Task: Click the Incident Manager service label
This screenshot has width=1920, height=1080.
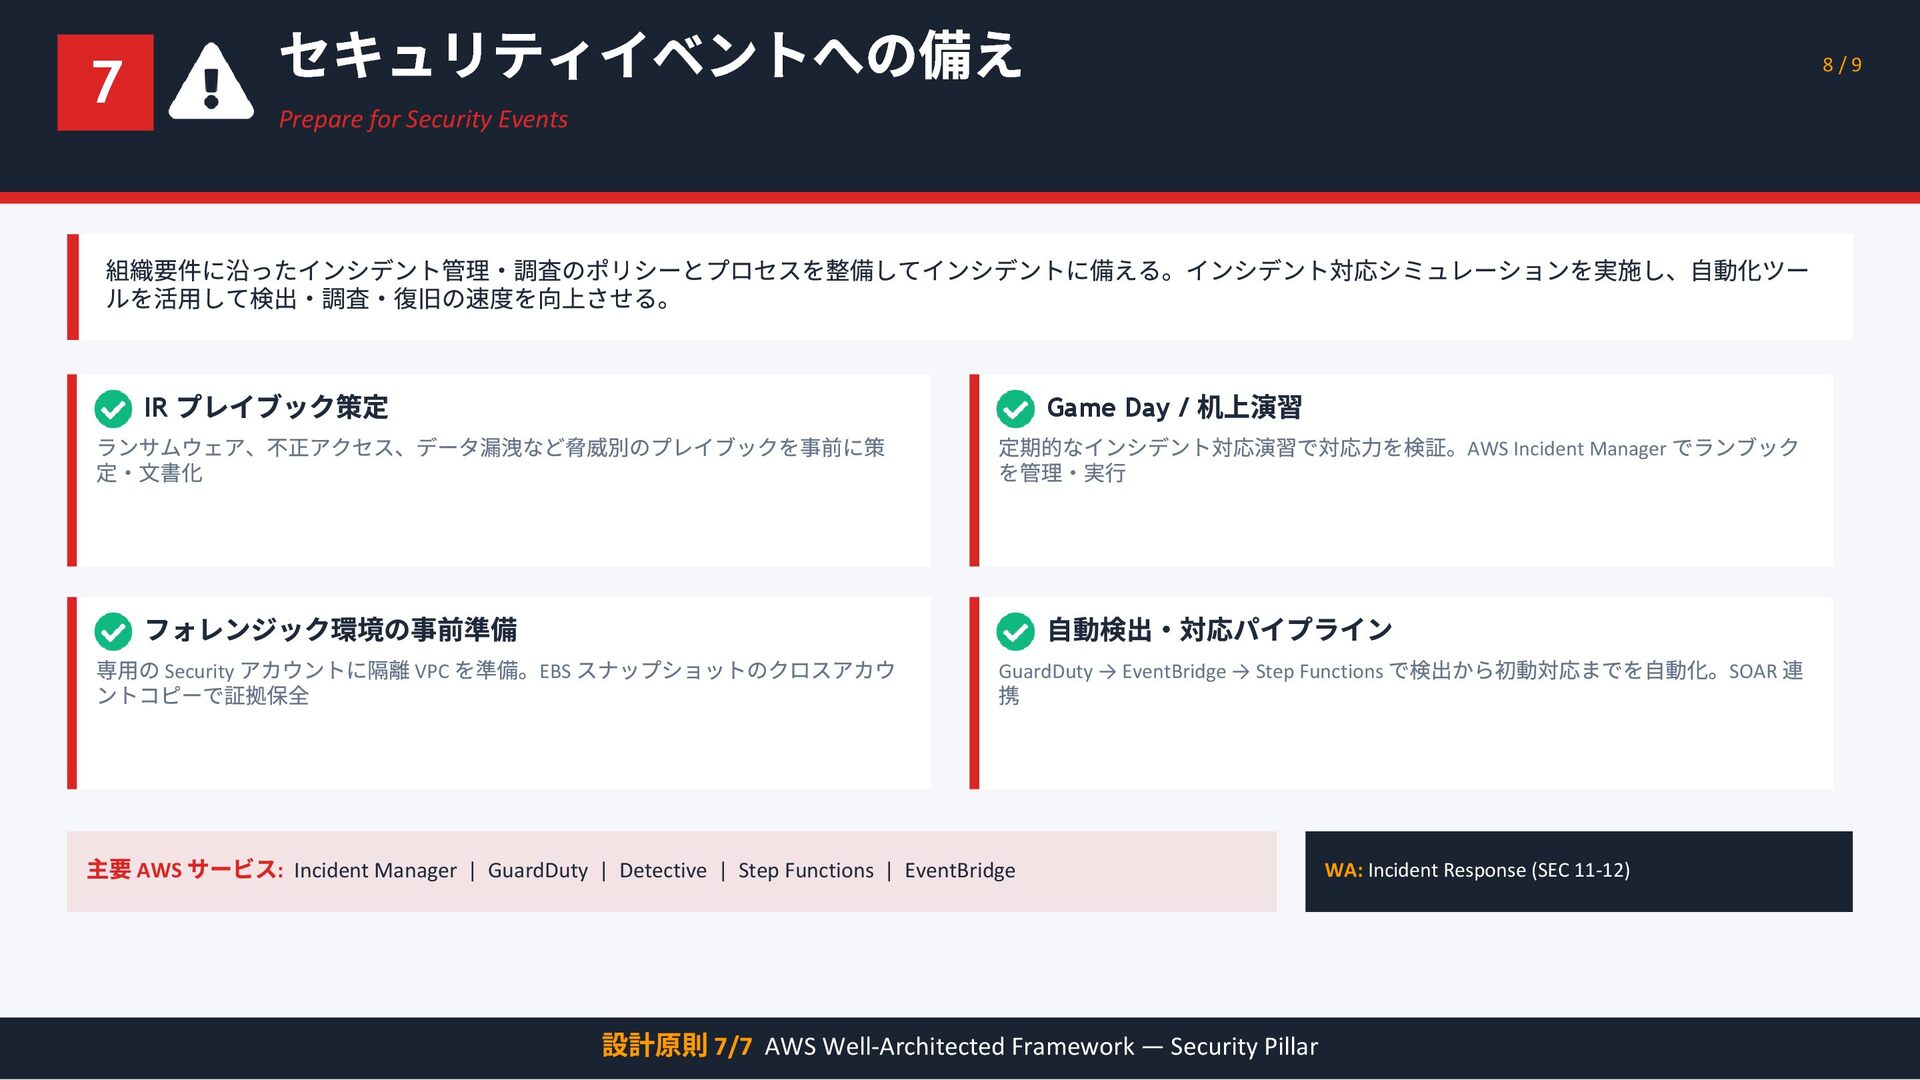Action: [375, 871]
